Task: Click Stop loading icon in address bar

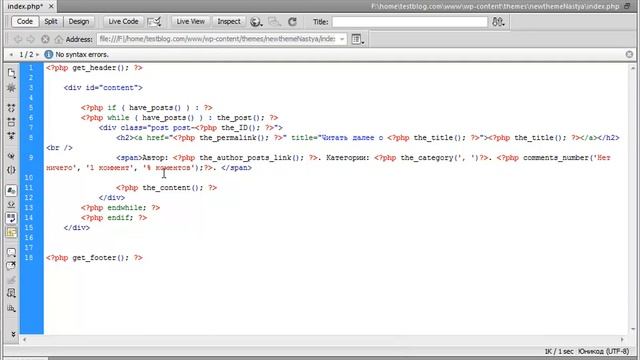Action: (x=45, y=39)
